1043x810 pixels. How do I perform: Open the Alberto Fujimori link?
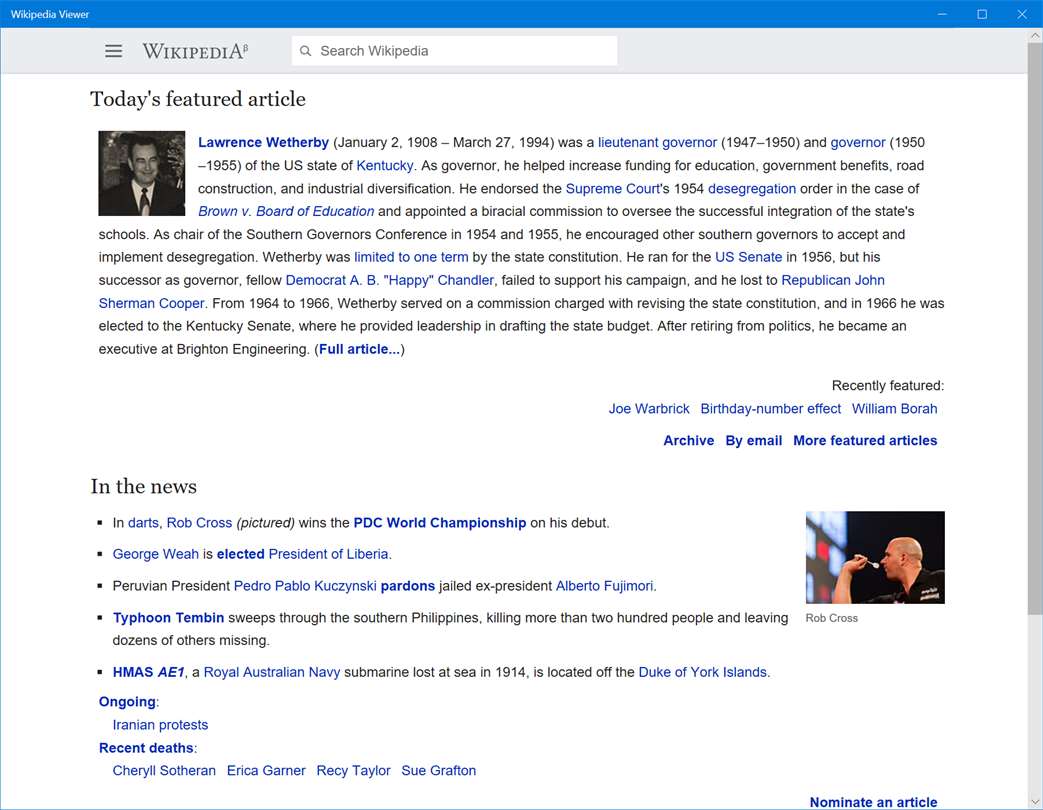pyautogui.click(x=605, y=587)
